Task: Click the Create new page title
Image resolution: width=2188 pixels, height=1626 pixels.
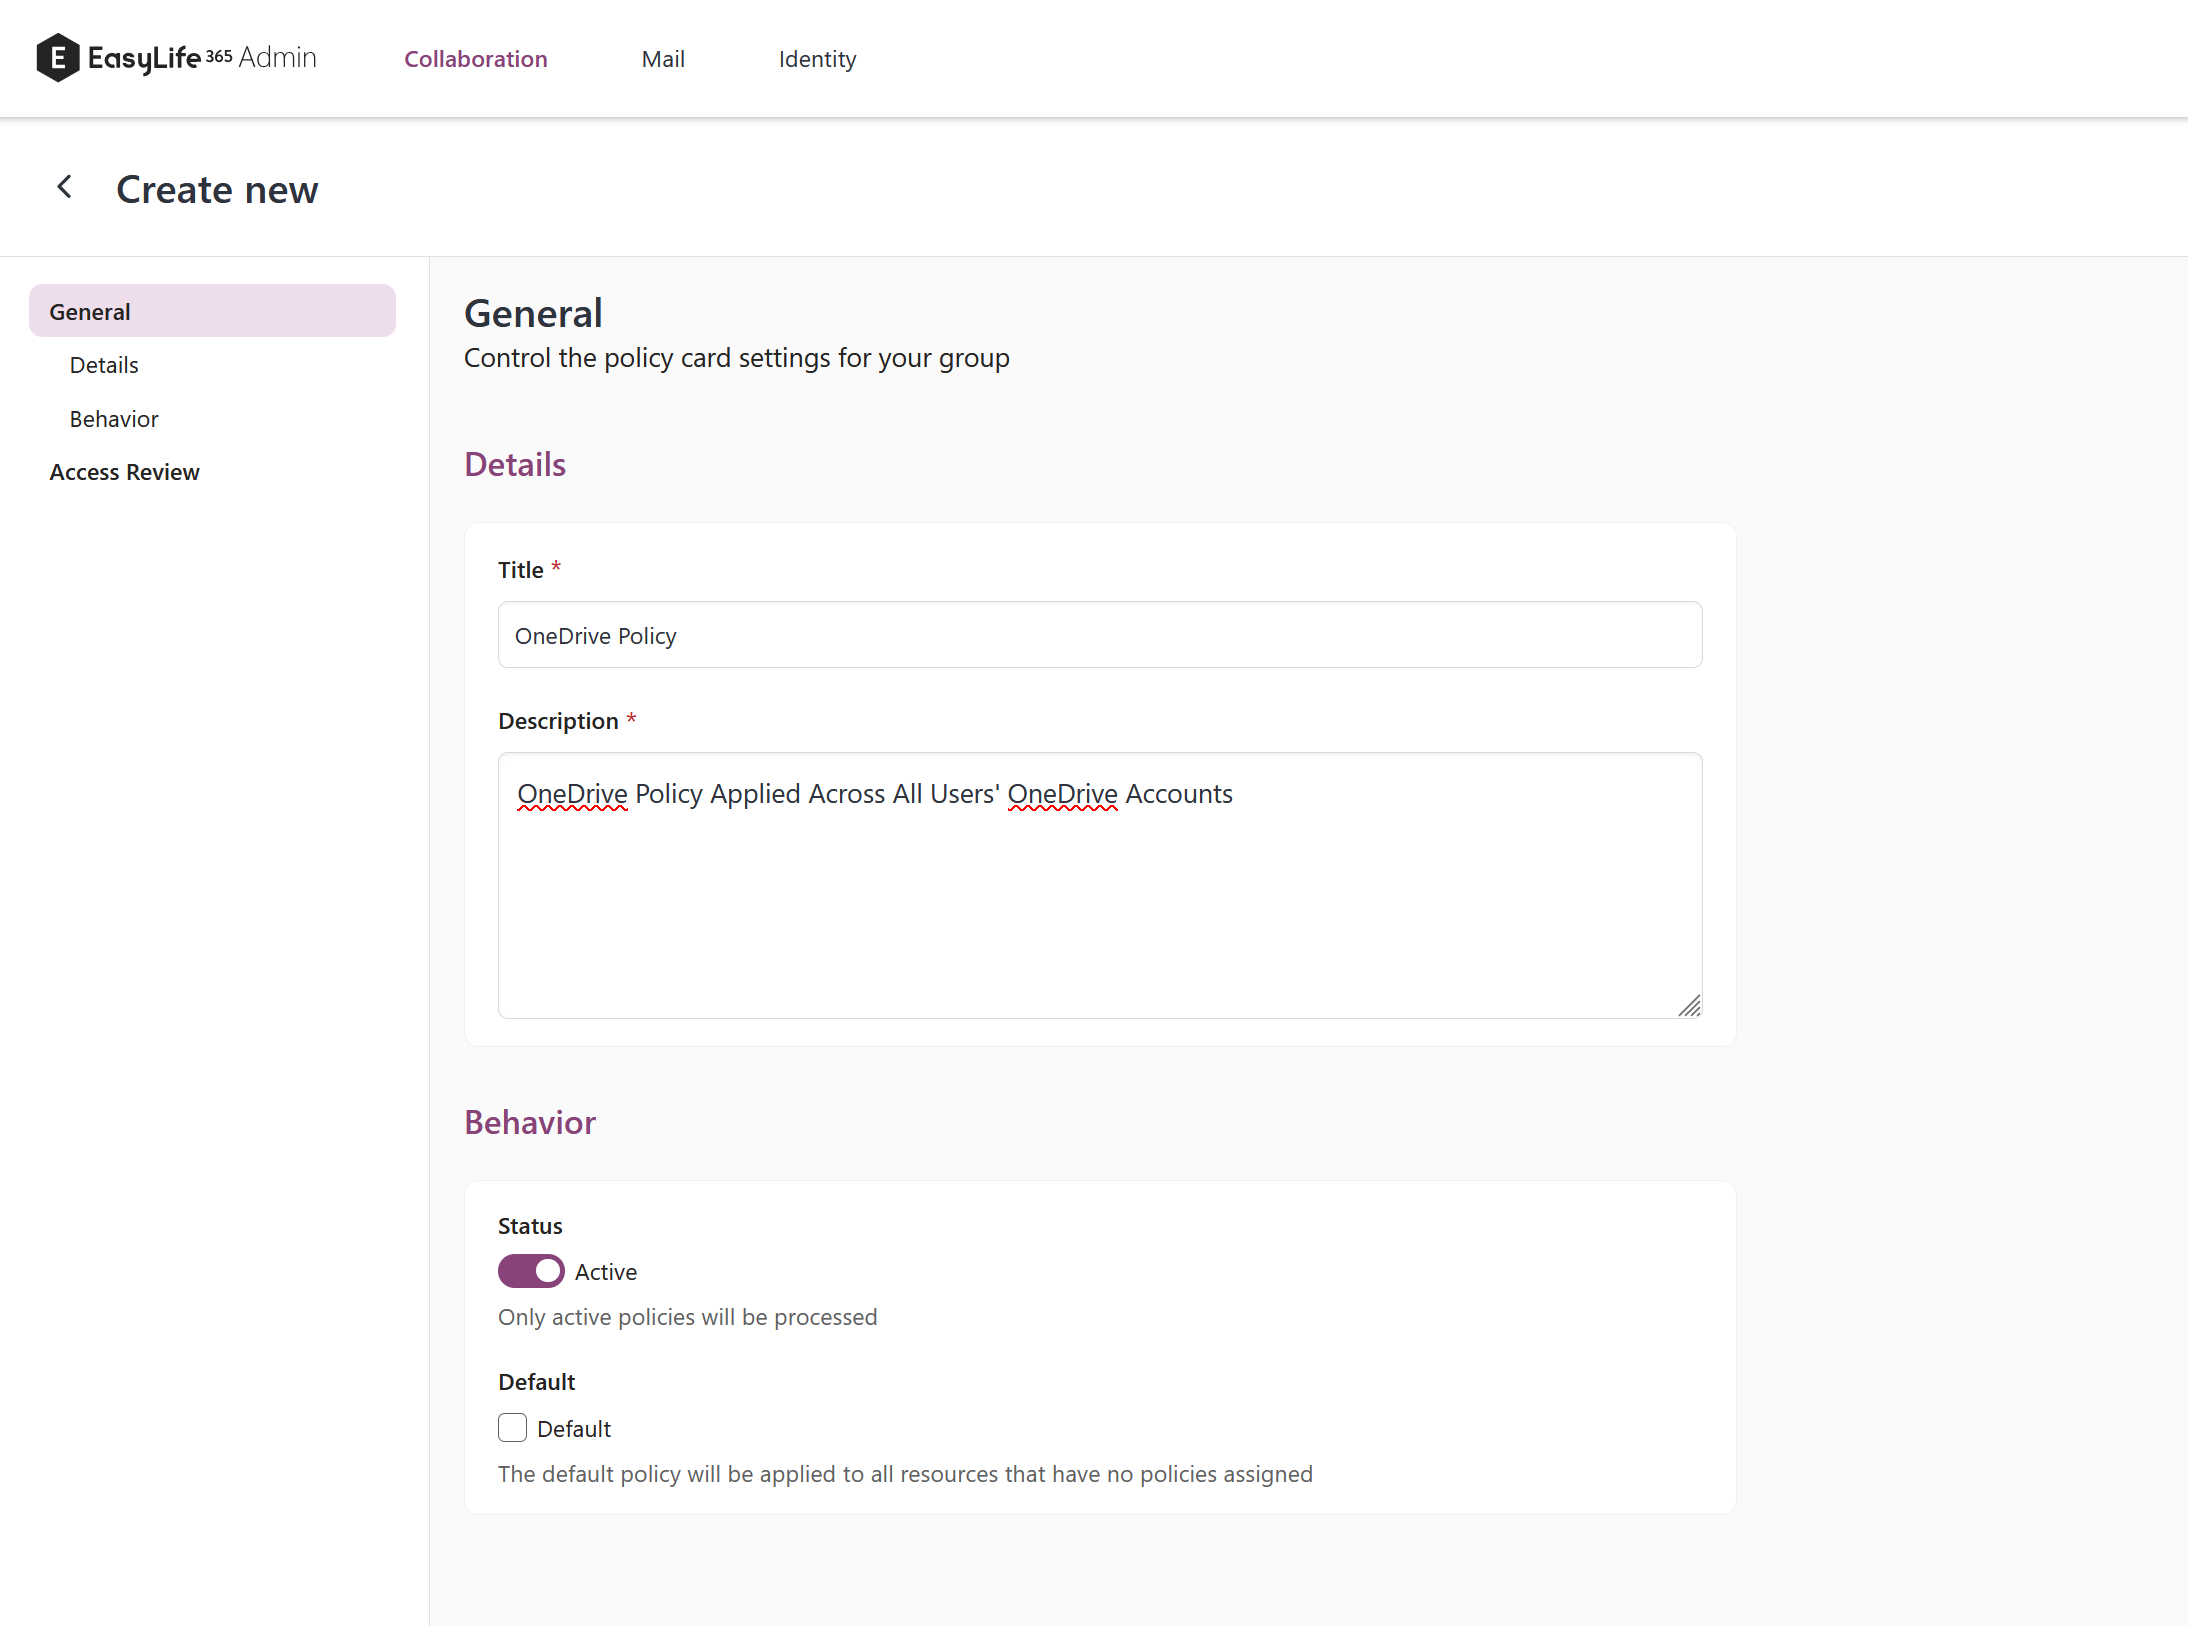Action: [217, 190]
